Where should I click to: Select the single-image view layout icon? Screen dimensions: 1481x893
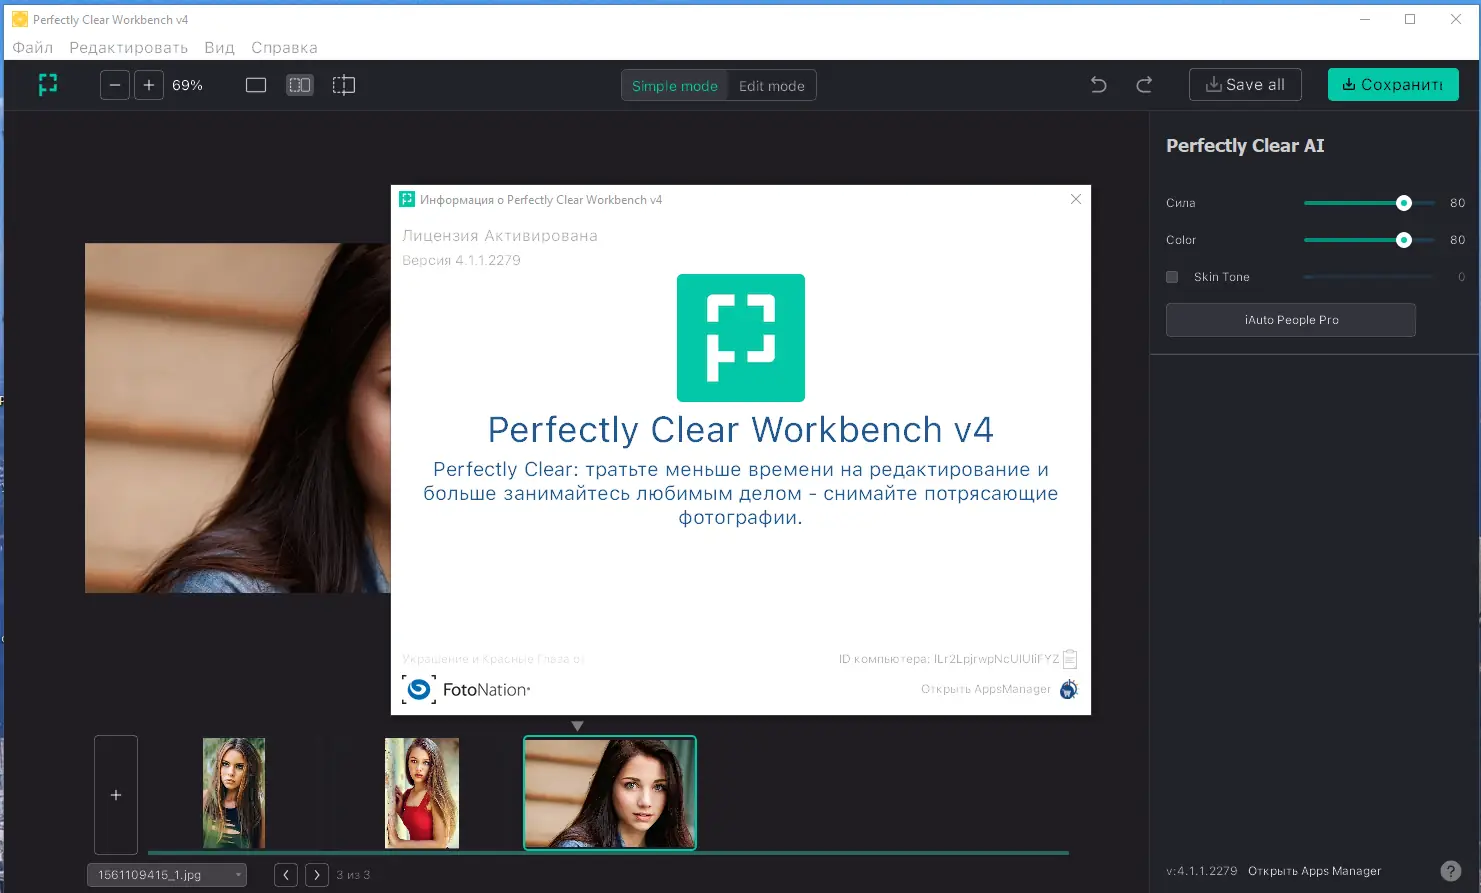tap(255, 85)
